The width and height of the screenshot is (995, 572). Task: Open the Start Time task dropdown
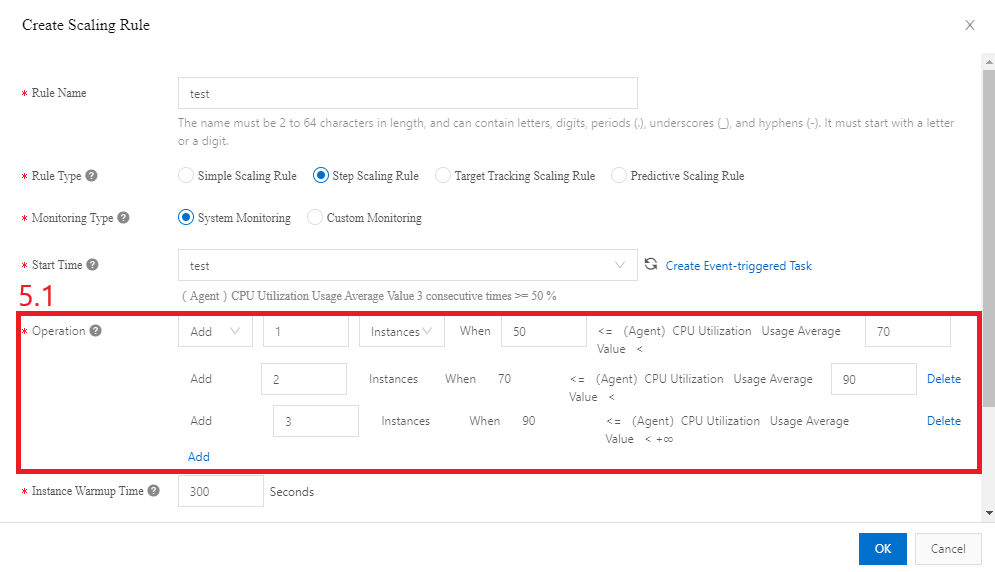(407, 266)
